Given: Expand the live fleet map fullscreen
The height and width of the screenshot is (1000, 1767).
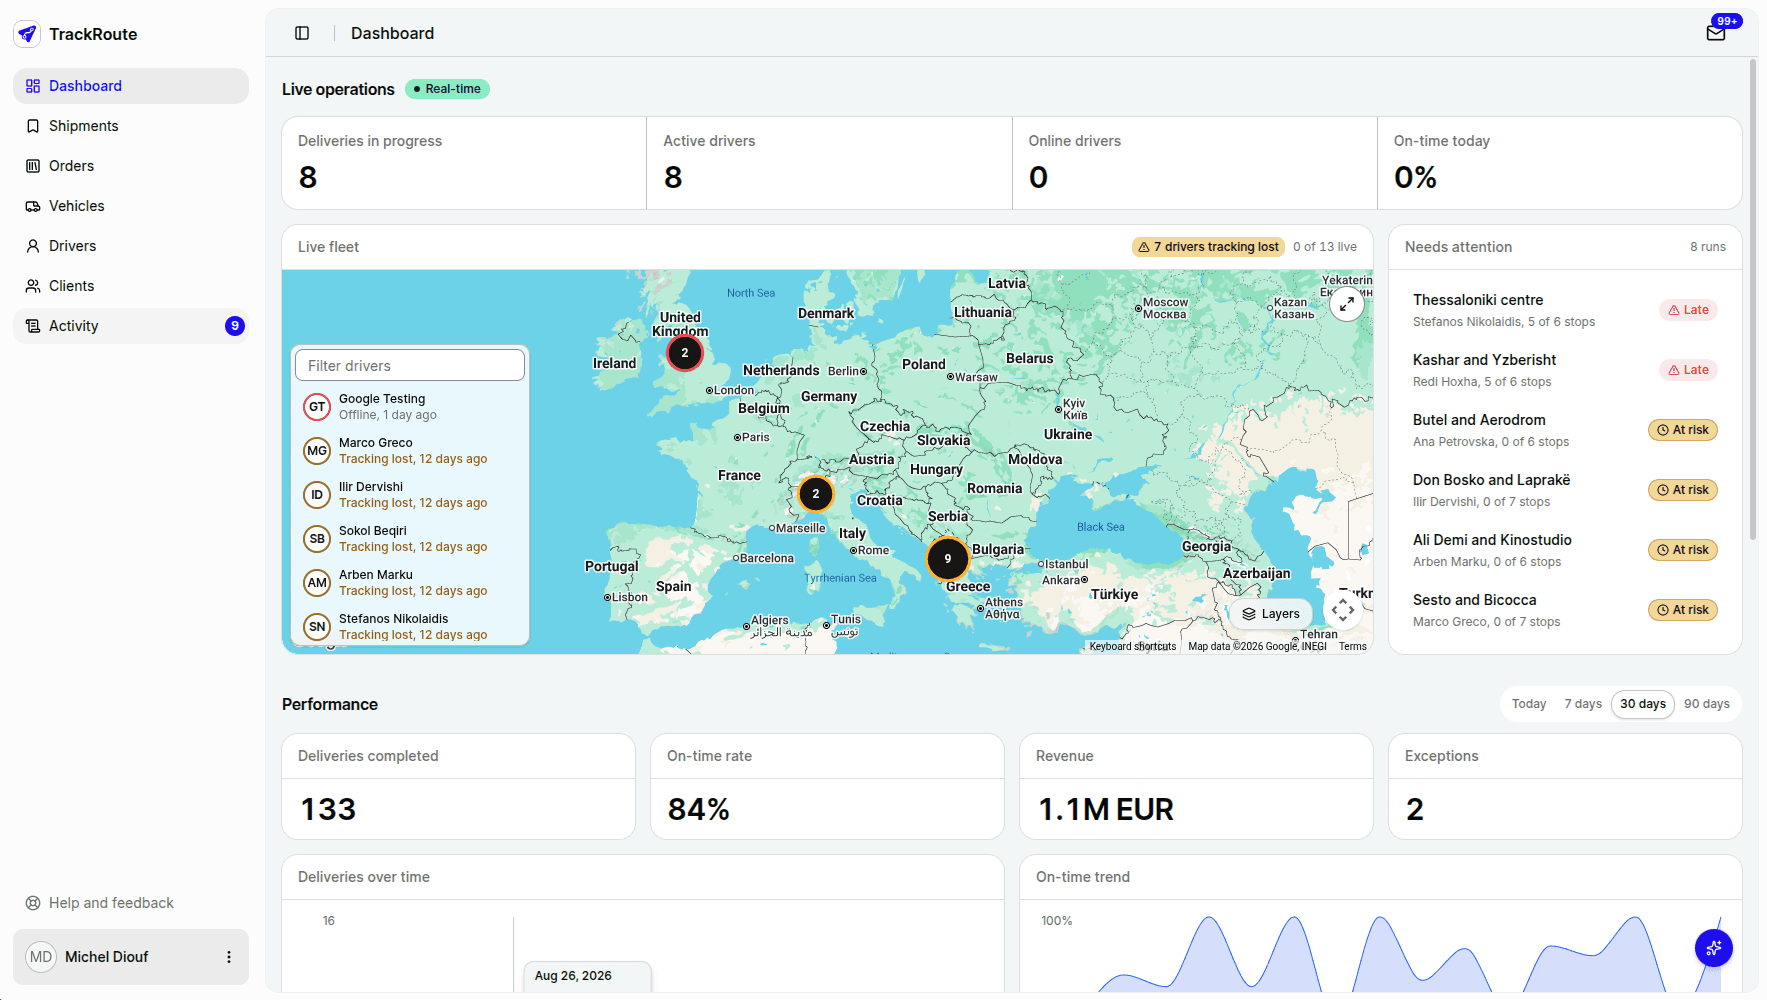Looking at the screenshot, I should point(1347,303).
